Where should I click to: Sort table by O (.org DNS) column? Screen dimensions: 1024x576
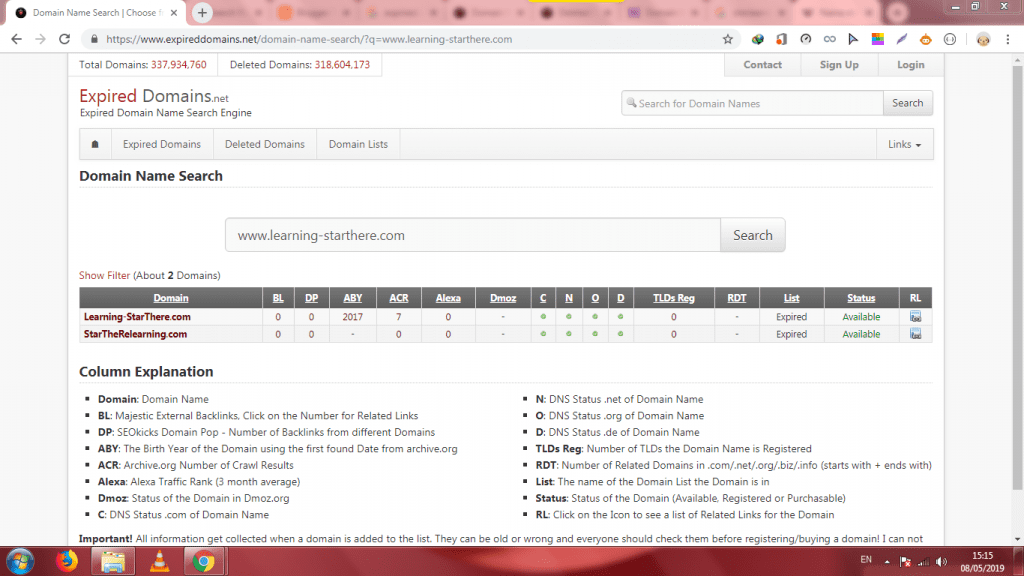(x=595, y=298)
